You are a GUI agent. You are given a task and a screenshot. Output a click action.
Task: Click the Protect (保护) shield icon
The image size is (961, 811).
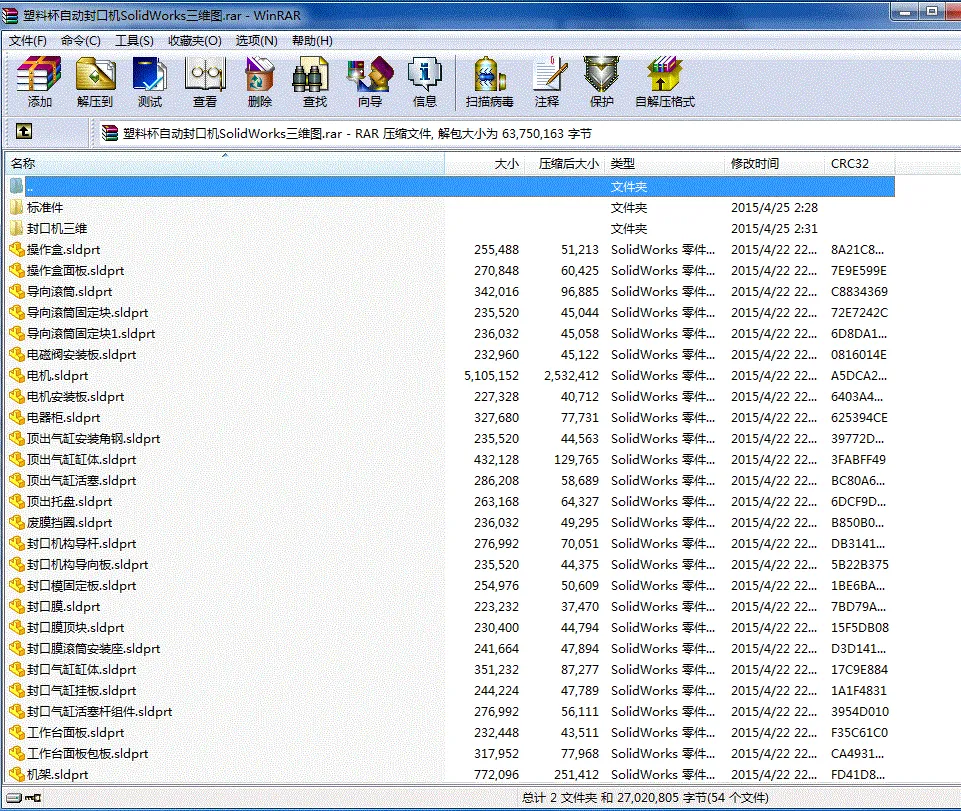pyautogui.click(x=601, y=74)
